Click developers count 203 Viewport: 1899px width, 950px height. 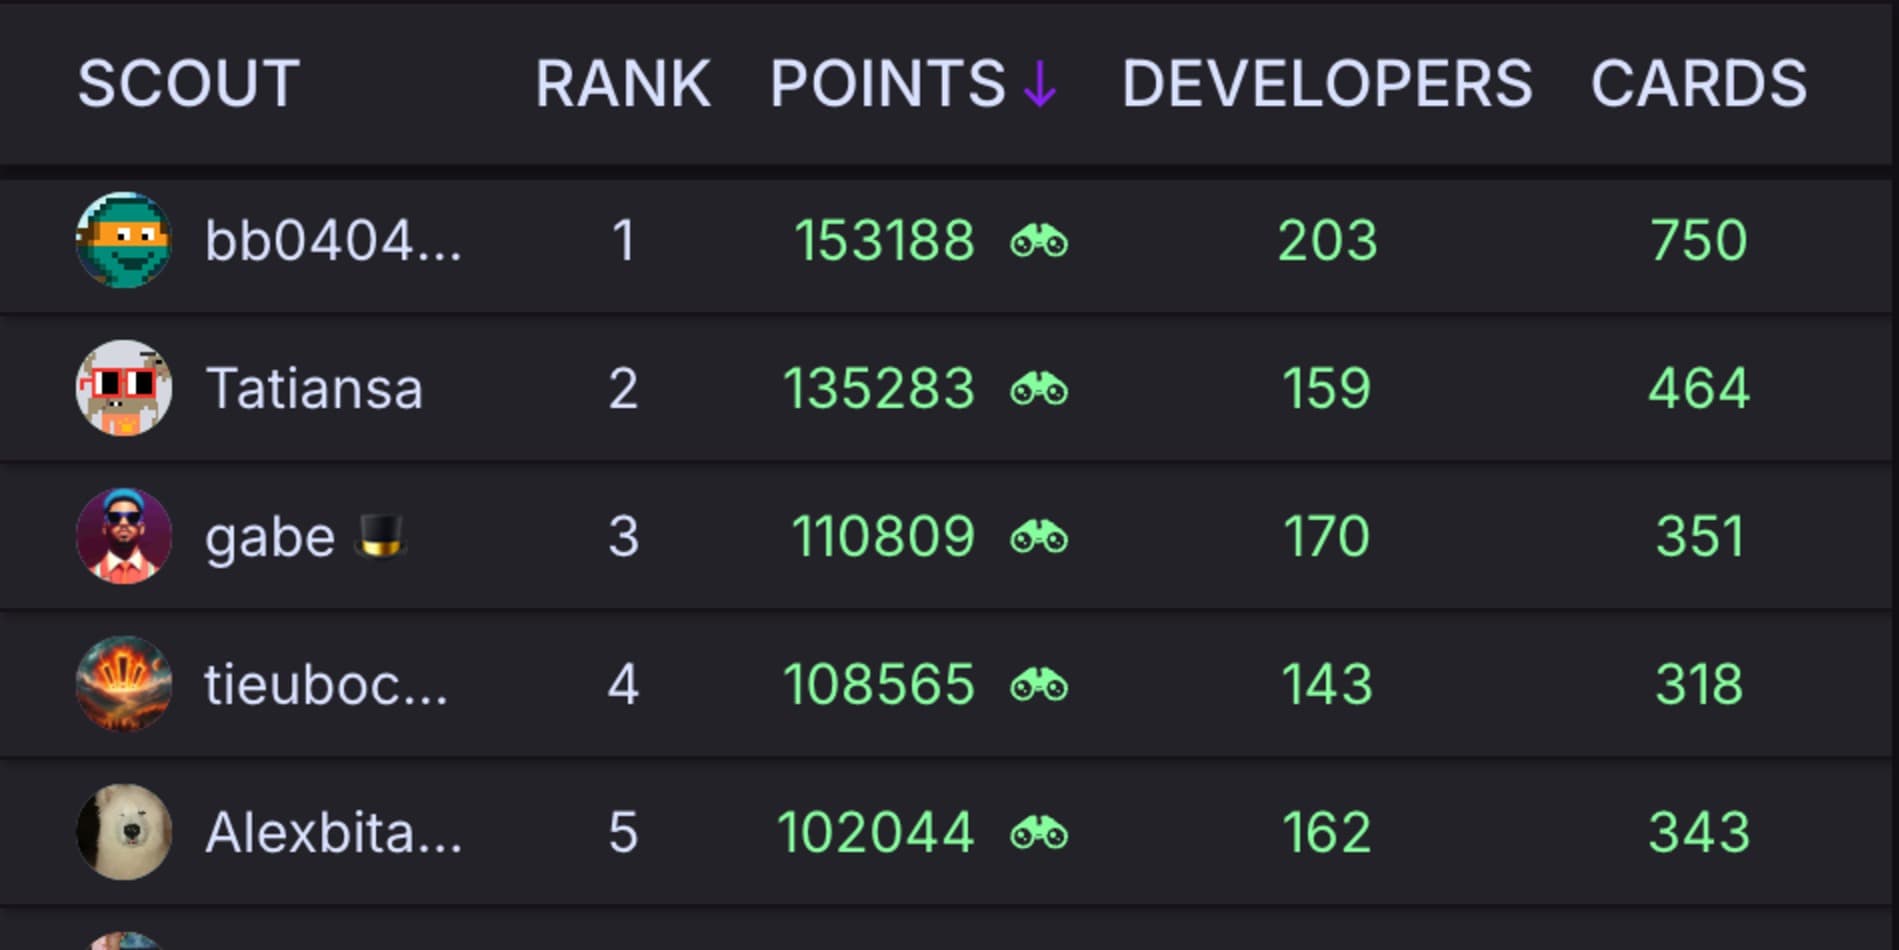(1327, 241)
